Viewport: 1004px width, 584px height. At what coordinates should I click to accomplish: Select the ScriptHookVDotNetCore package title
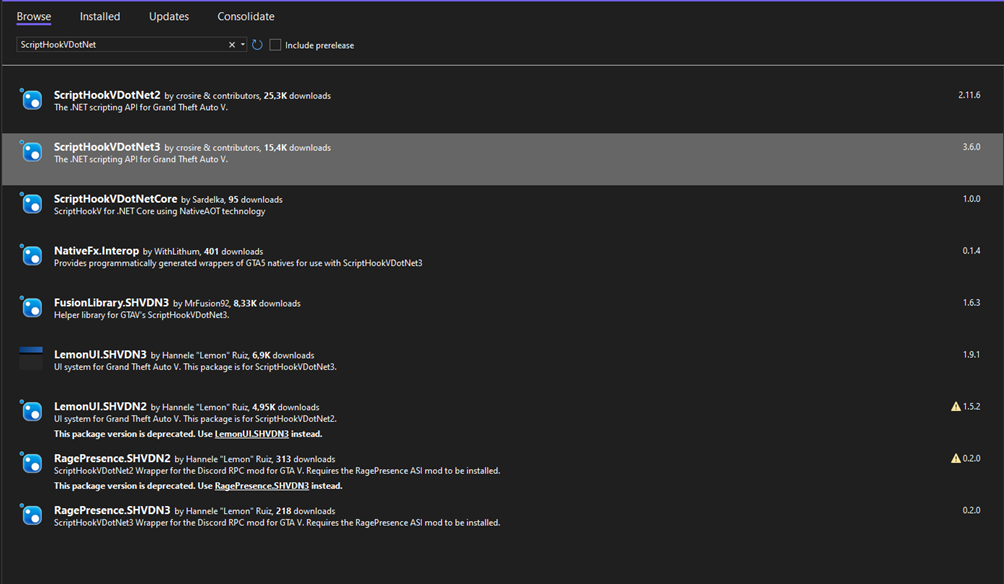115,199
